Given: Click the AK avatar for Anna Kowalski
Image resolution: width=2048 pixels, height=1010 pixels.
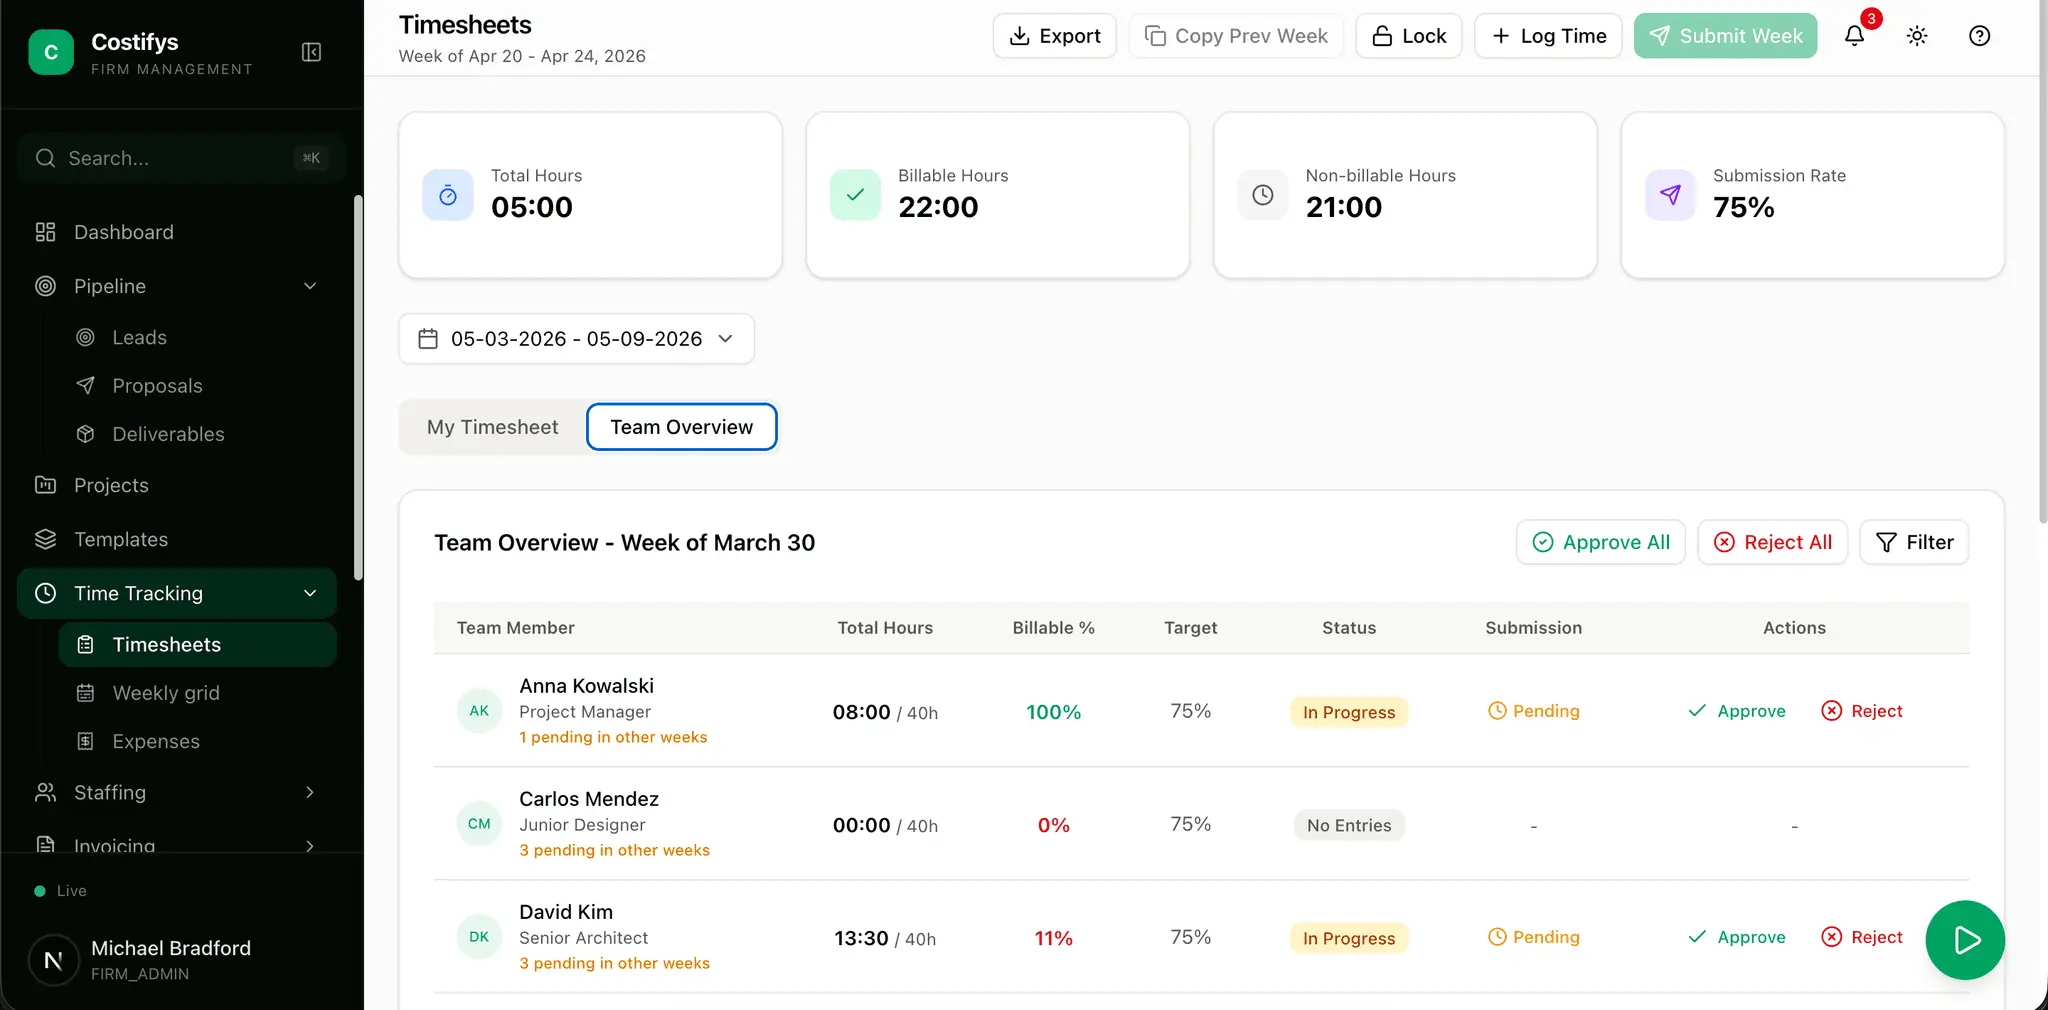Looking at the screenshot, I should [x=479, y=711].
